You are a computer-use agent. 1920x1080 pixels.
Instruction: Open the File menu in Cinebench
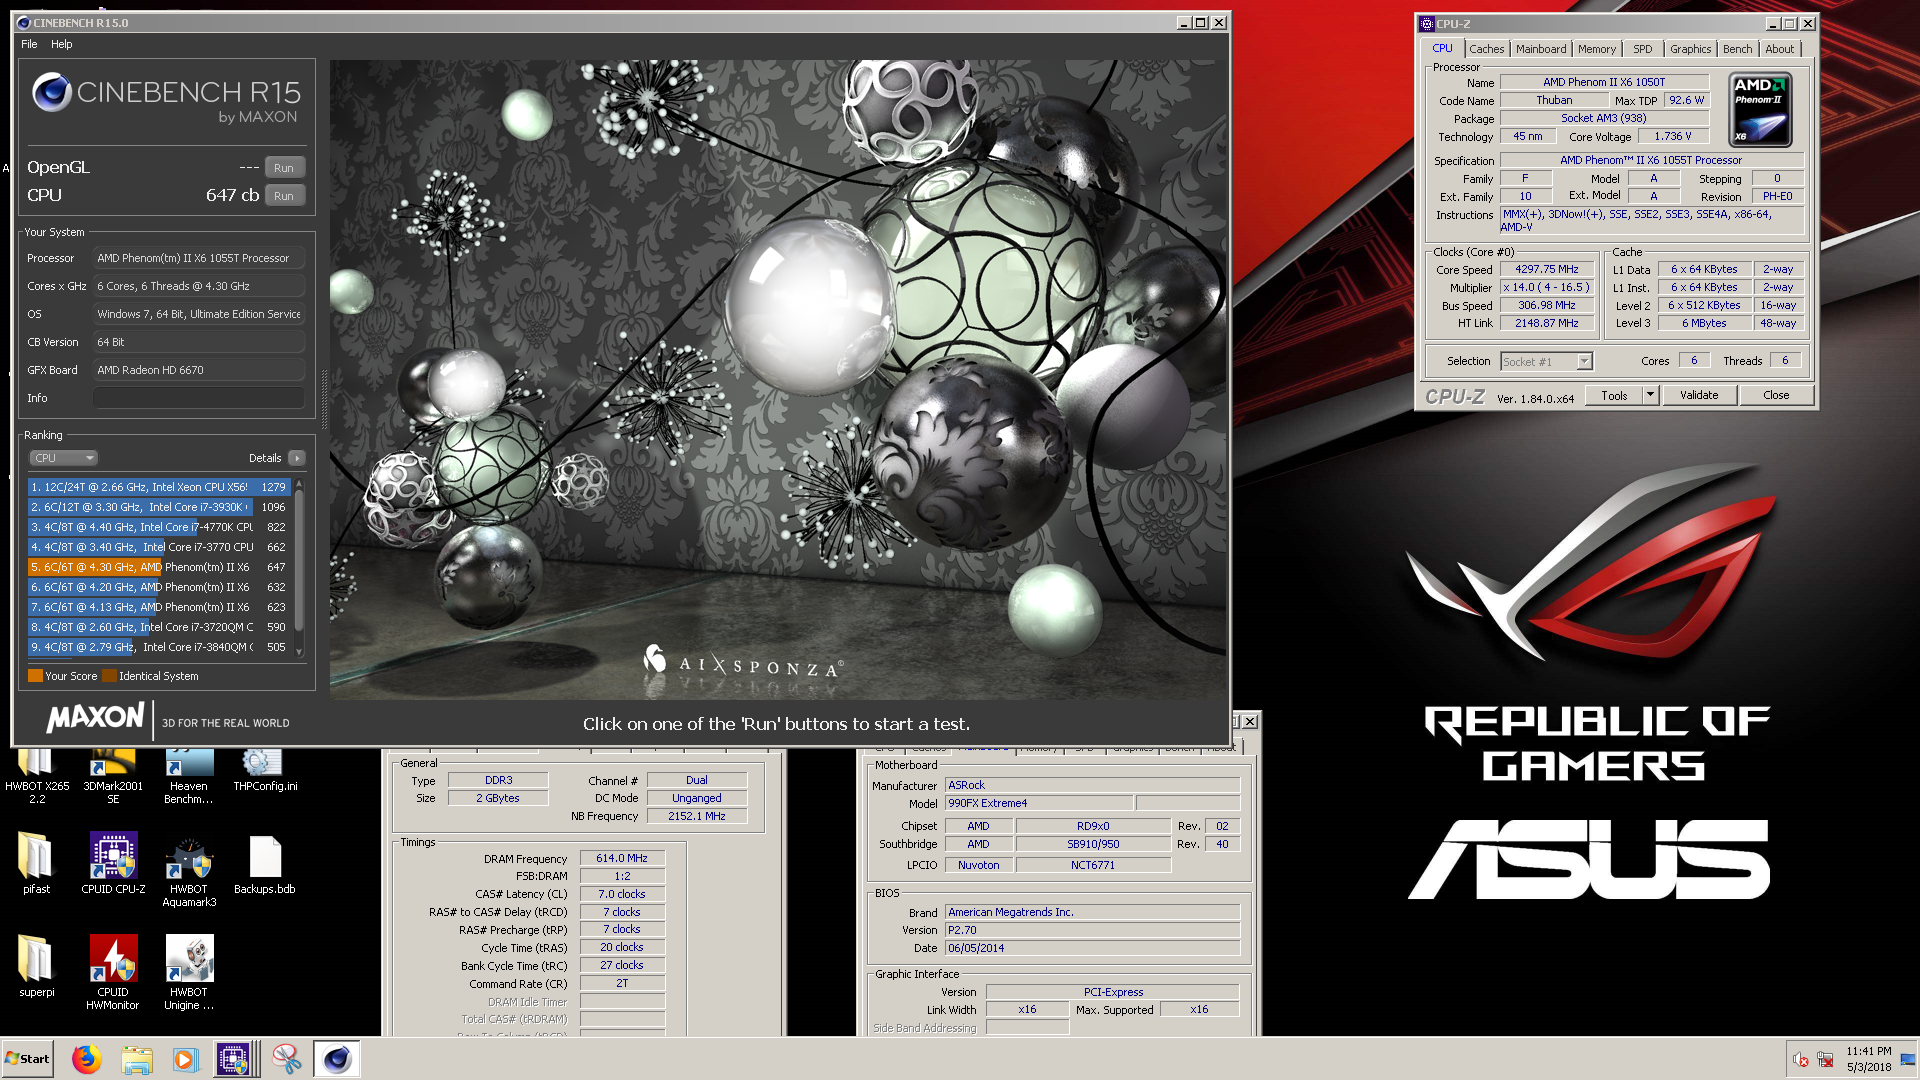point(29,44)
